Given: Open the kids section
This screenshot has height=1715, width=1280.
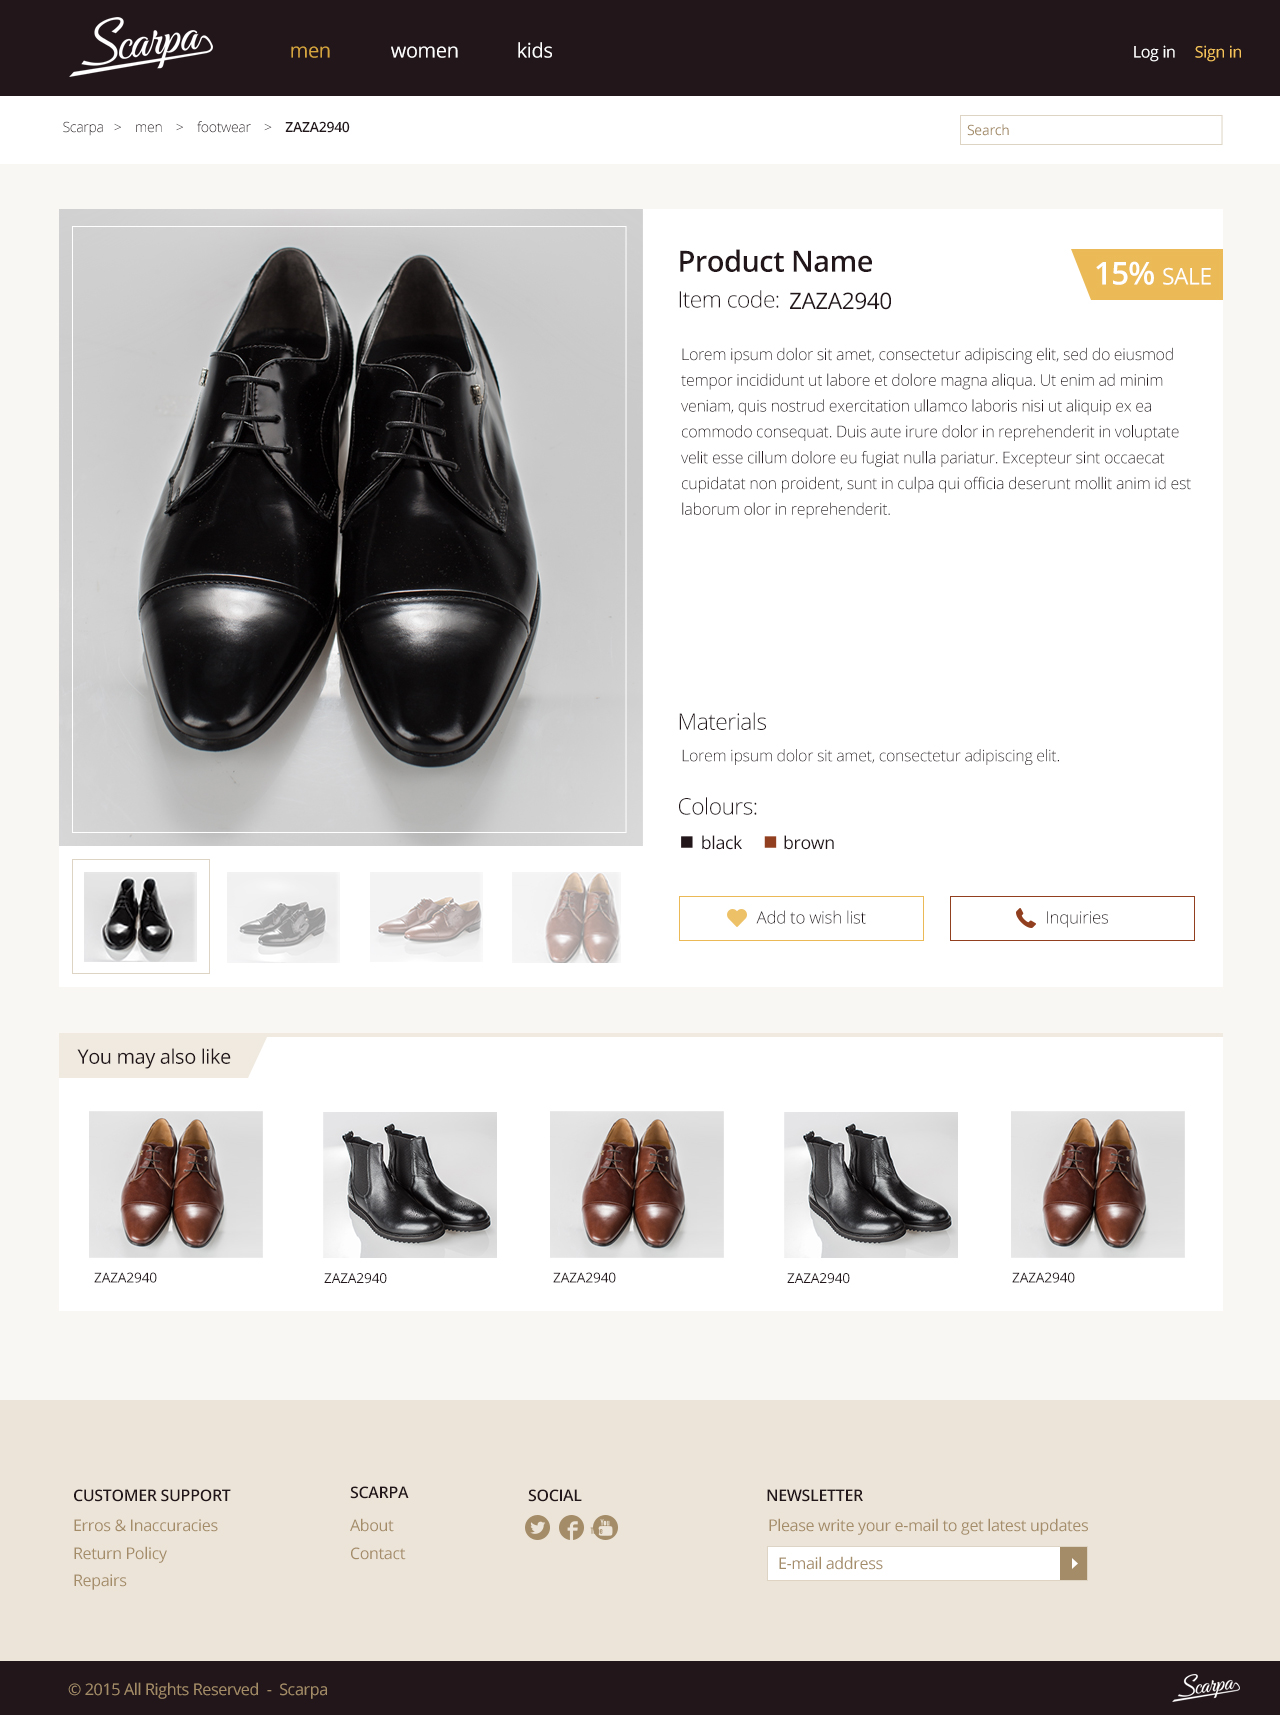Looking at the screenshot, I should [x=534, y=50].
